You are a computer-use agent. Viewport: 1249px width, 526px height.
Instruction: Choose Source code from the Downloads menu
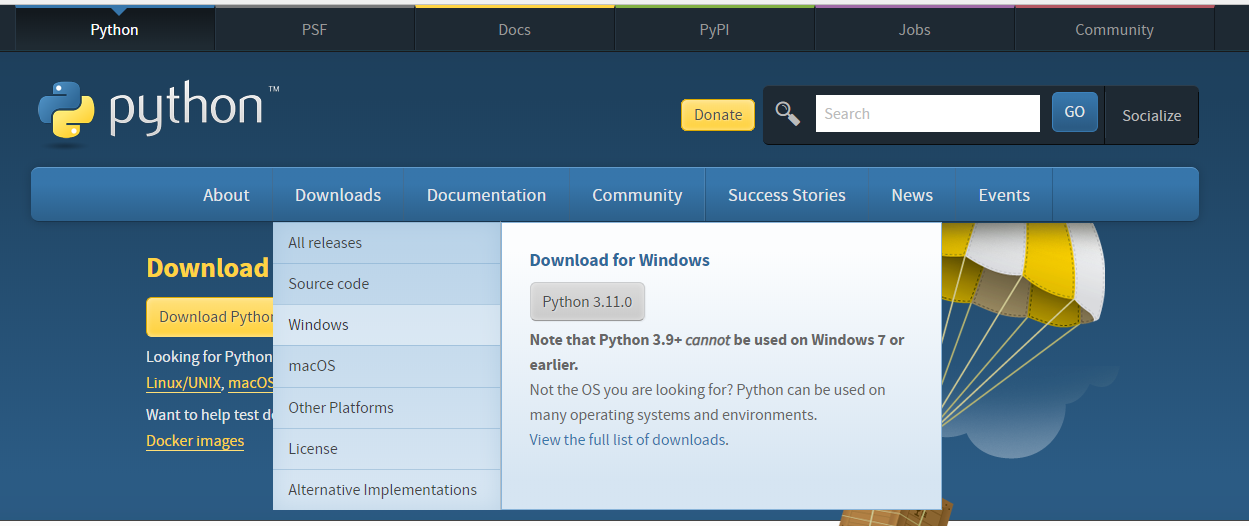tap(328, 284)
